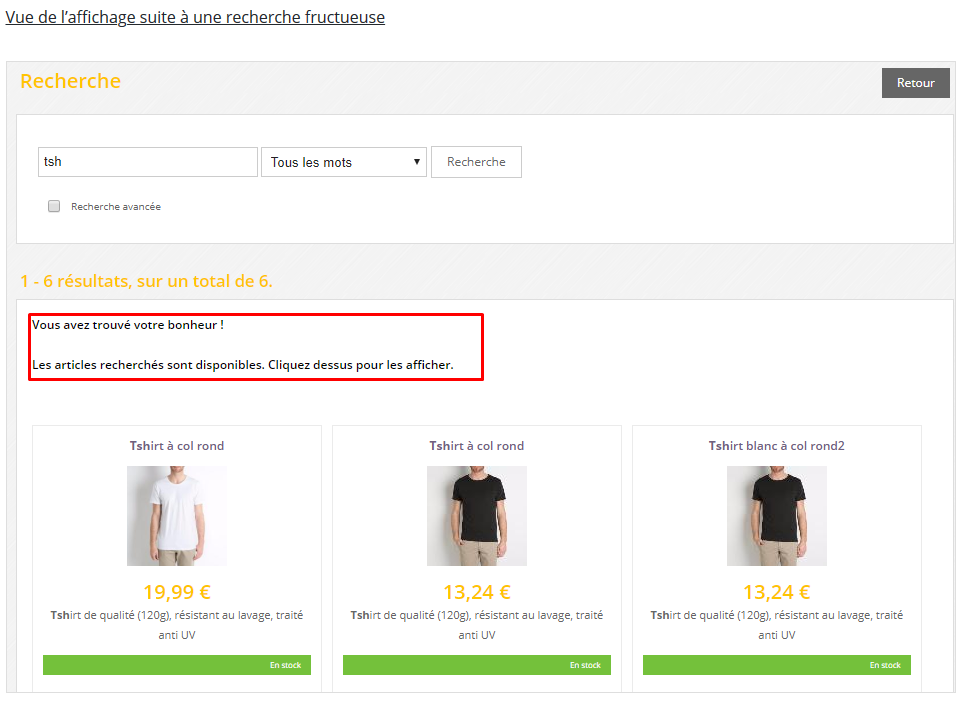Click the white t-shirt product image

(x=177, y=516)
